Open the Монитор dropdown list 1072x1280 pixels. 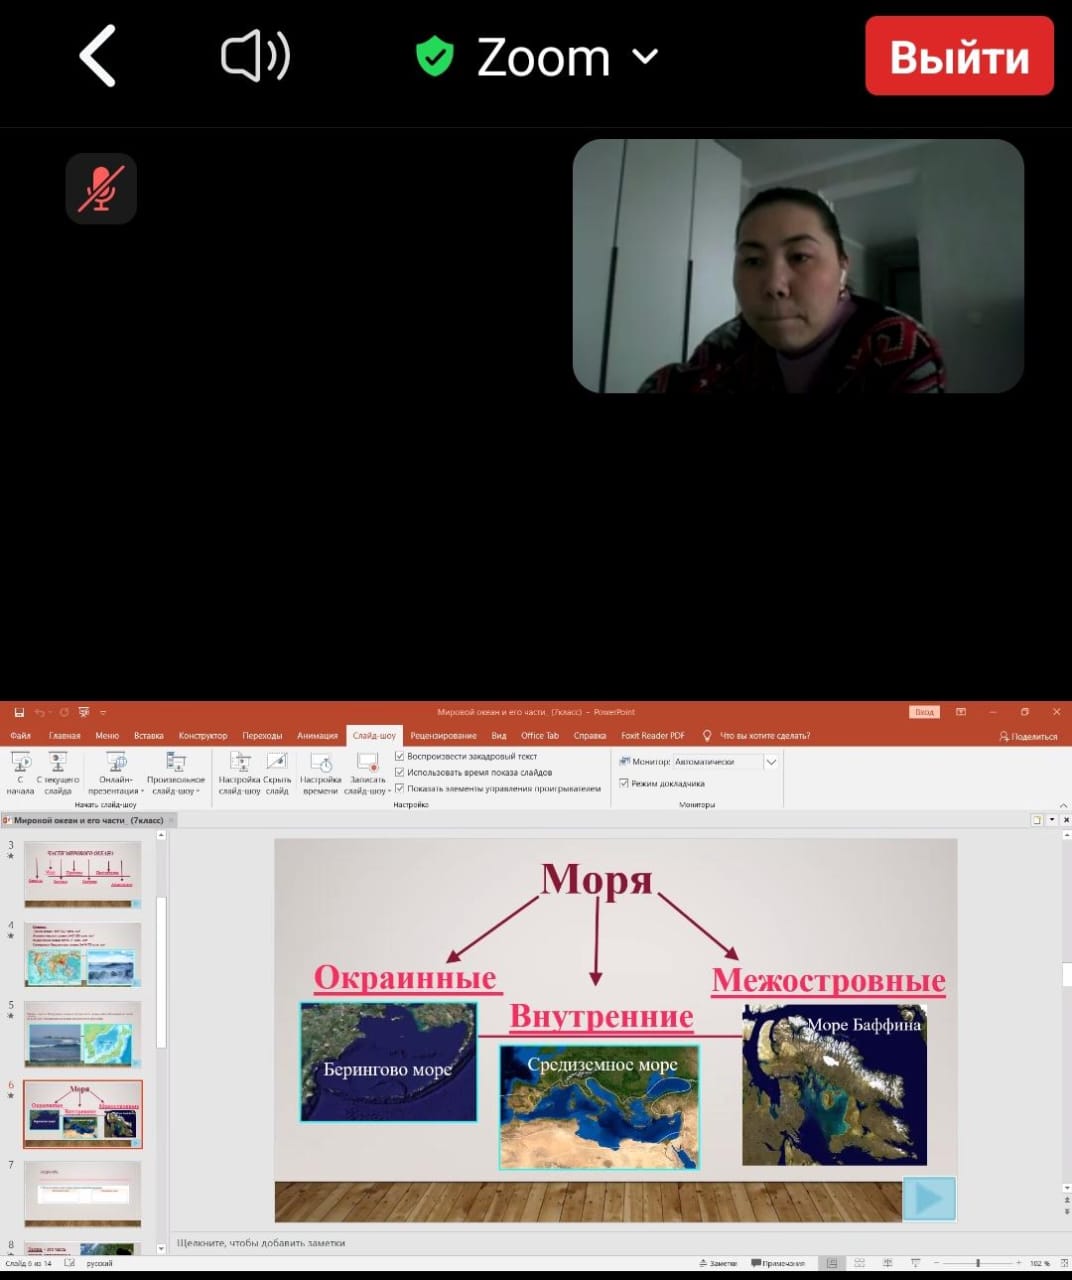(x=771, y=762)
